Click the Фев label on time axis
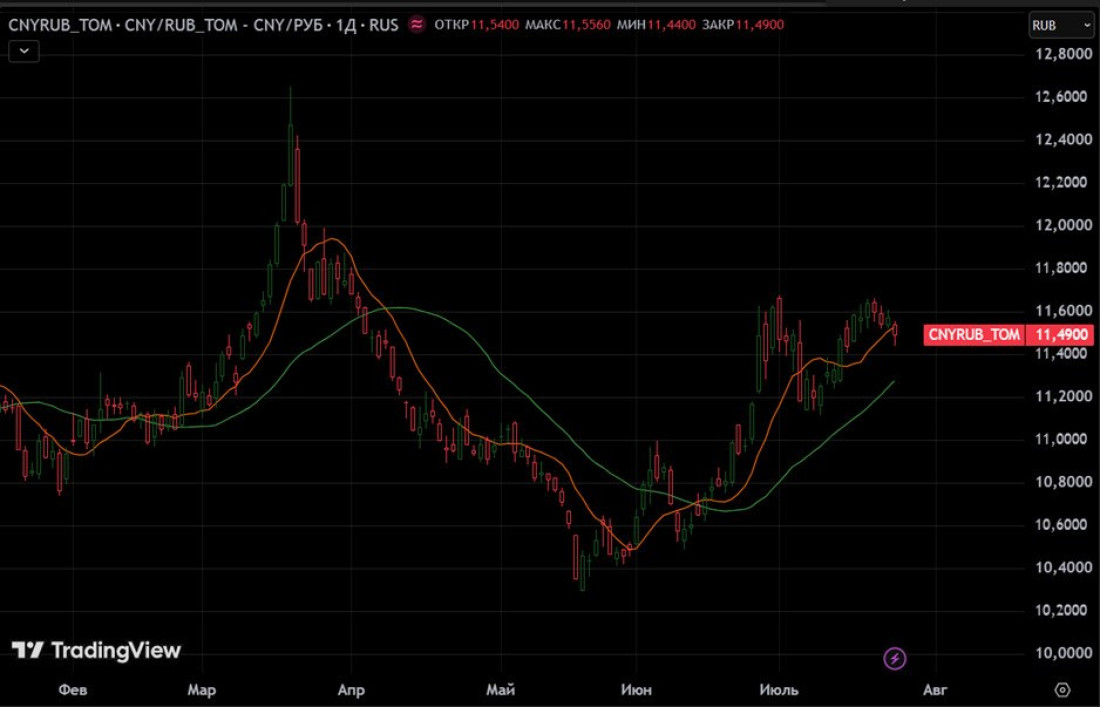Image resolution: width=1100 pixels, height=707 pixels. (x=73, y=690)
